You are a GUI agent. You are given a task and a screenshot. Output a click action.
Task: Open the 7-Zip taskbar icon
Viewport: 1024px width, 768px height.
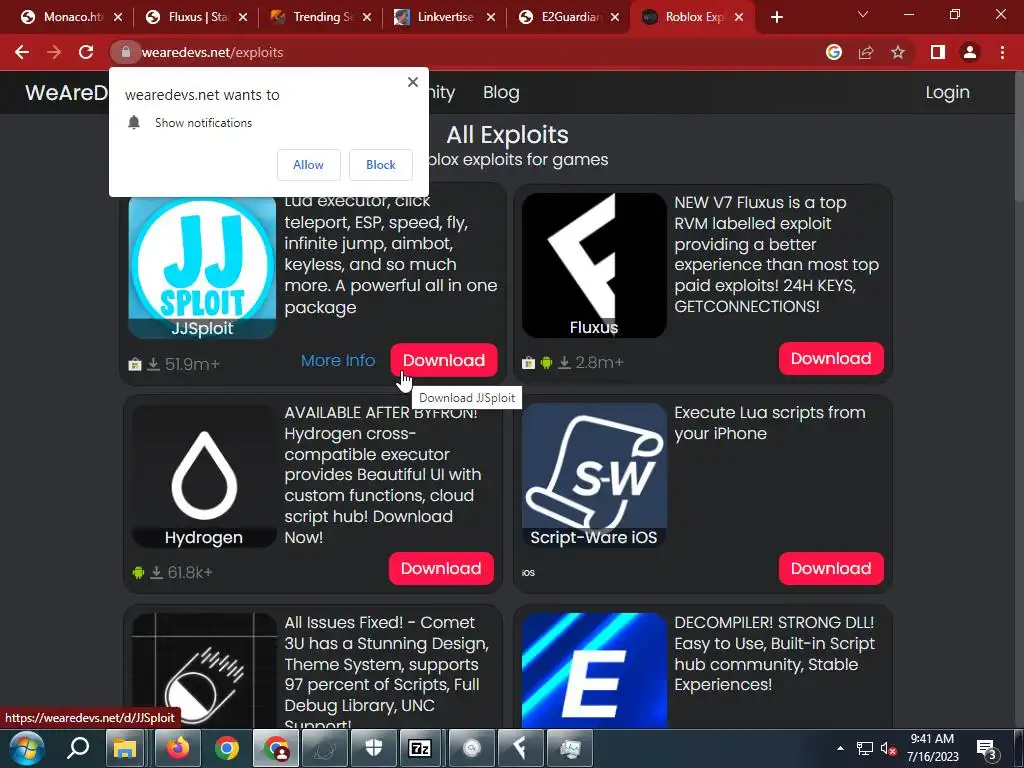[419, 748]
